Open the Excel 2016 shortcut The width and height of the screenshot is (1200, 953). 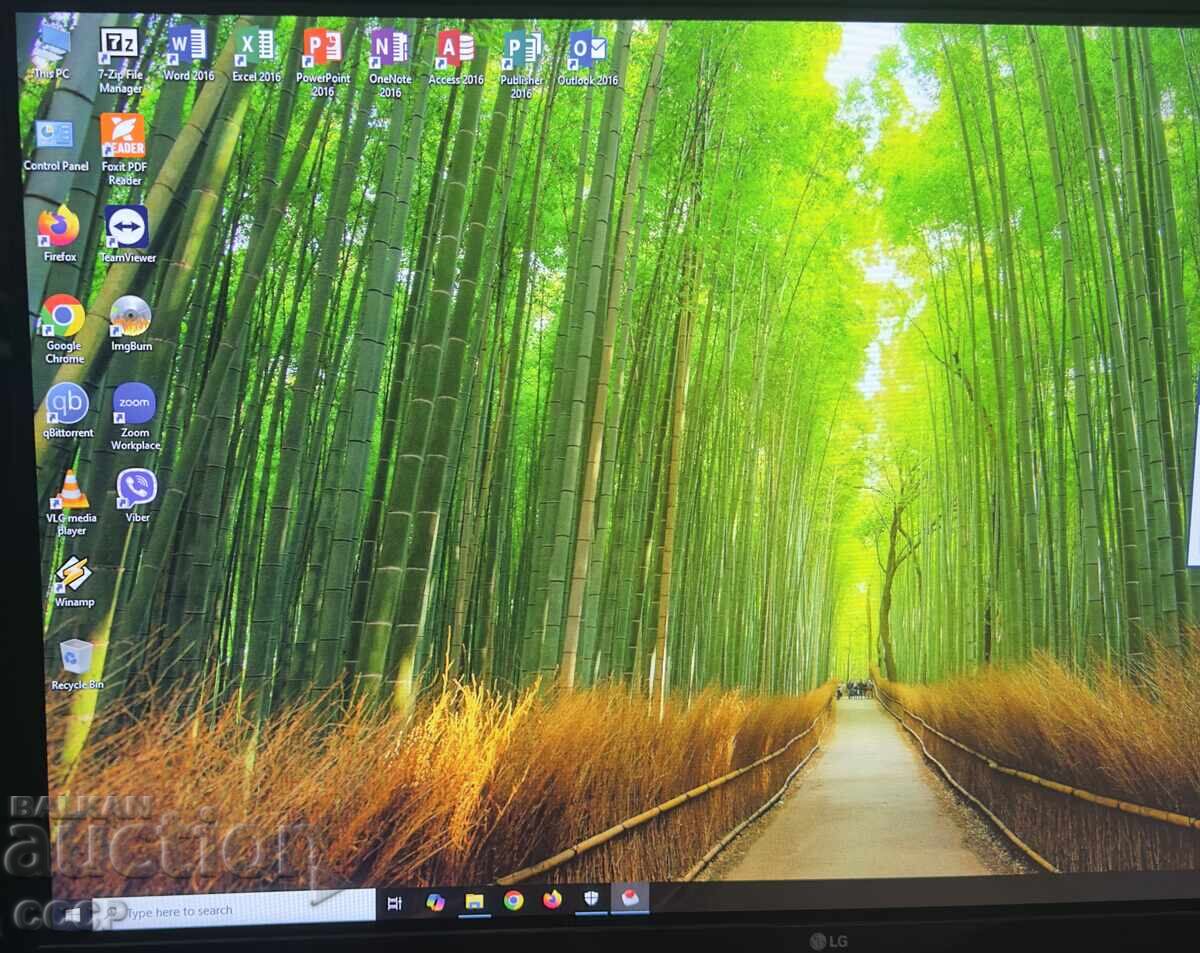point(256,54)
